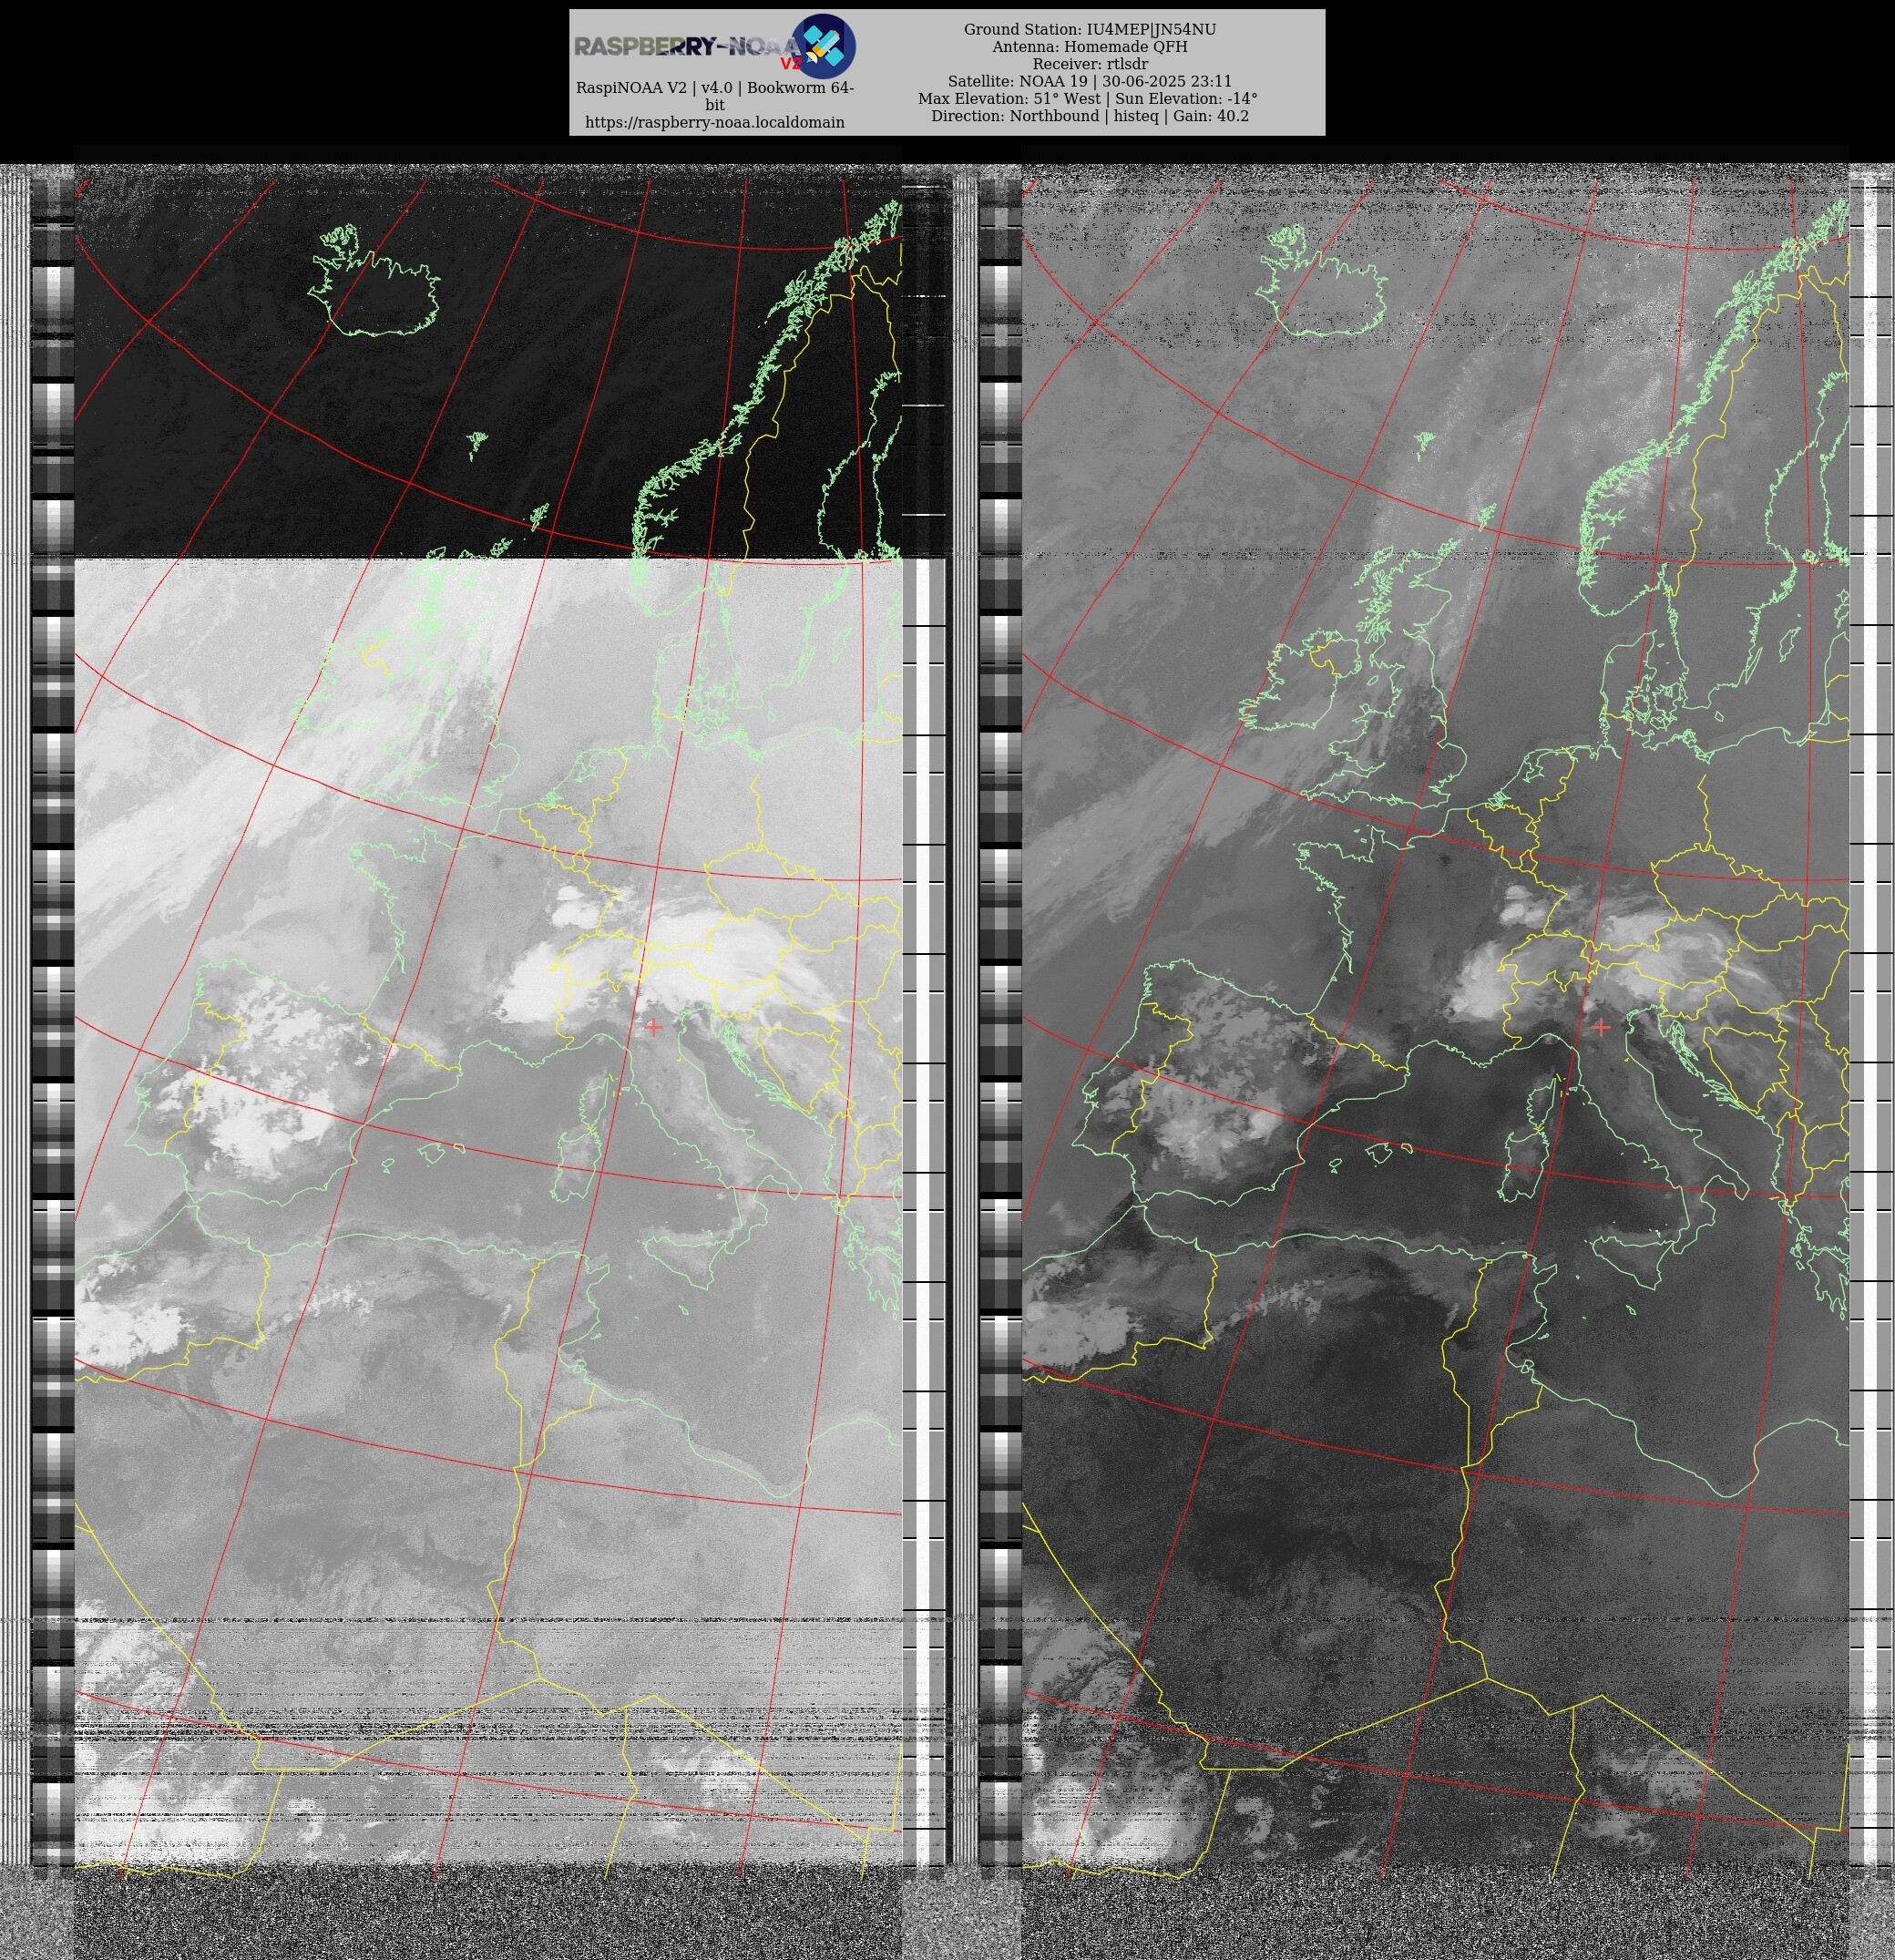Select the 'Receiver: rtlsdr' line

(x=1089, y=64)
